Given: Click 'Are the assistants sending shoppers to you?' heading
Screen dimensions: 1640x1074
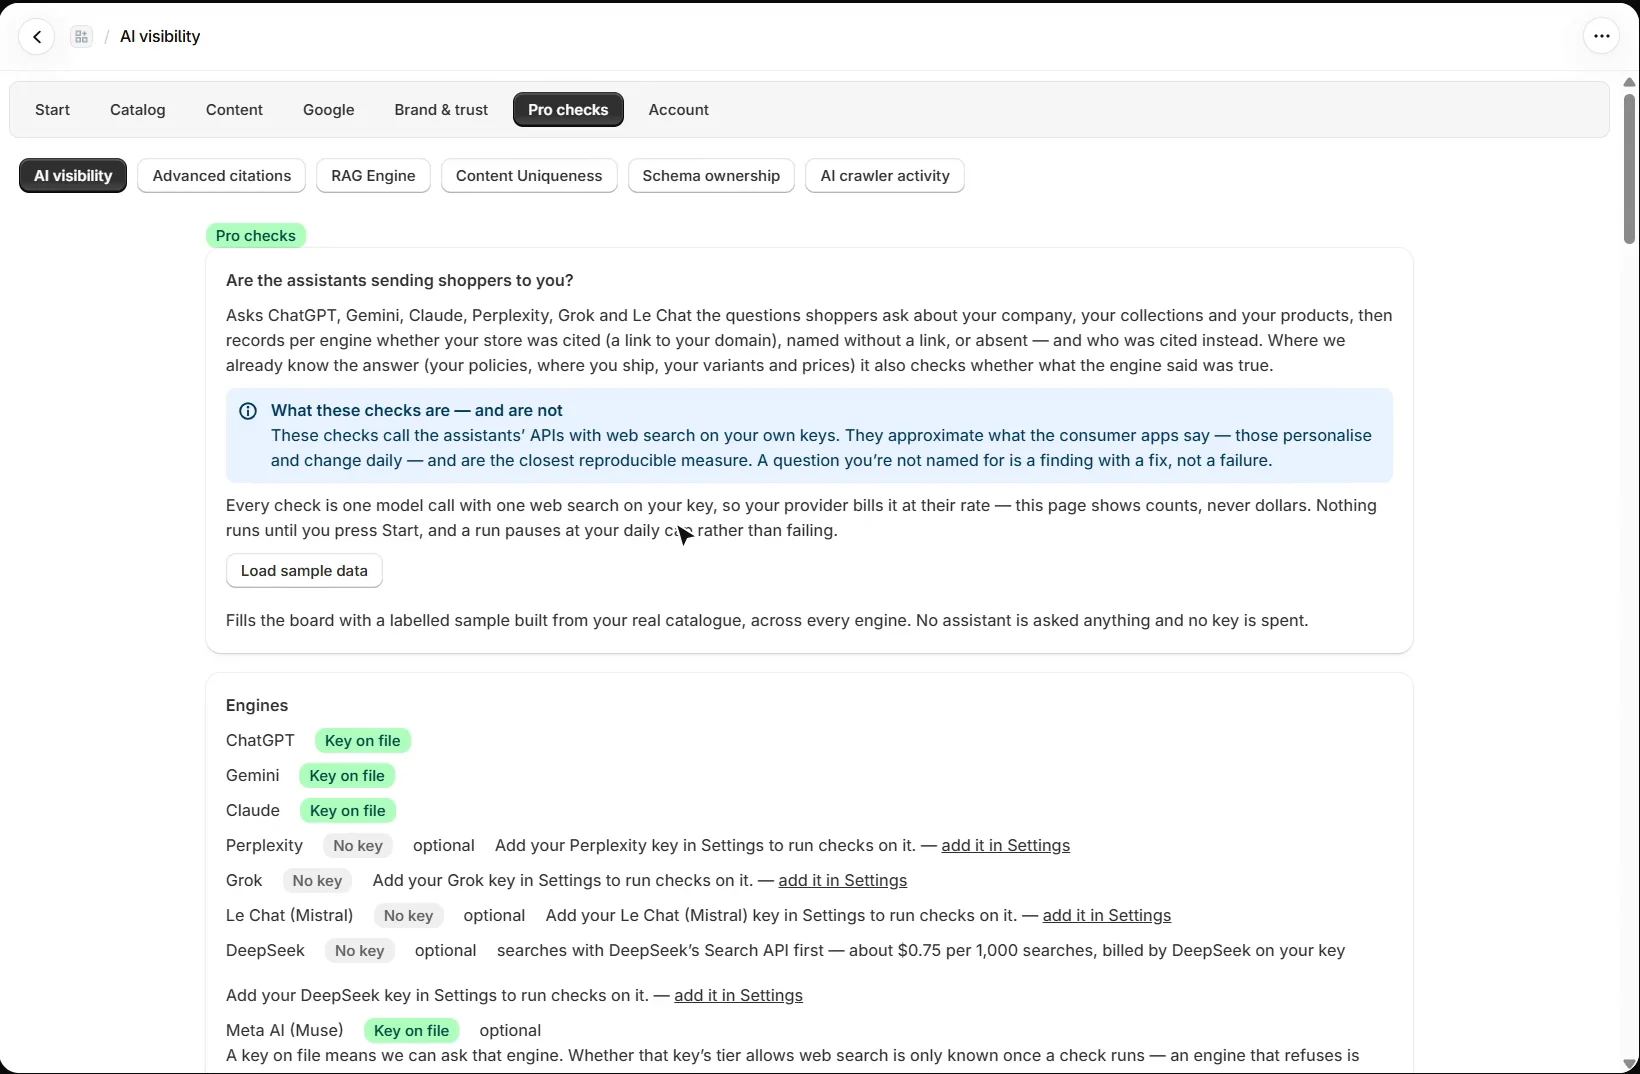Looking at the screenshot, I should (400, 281).
